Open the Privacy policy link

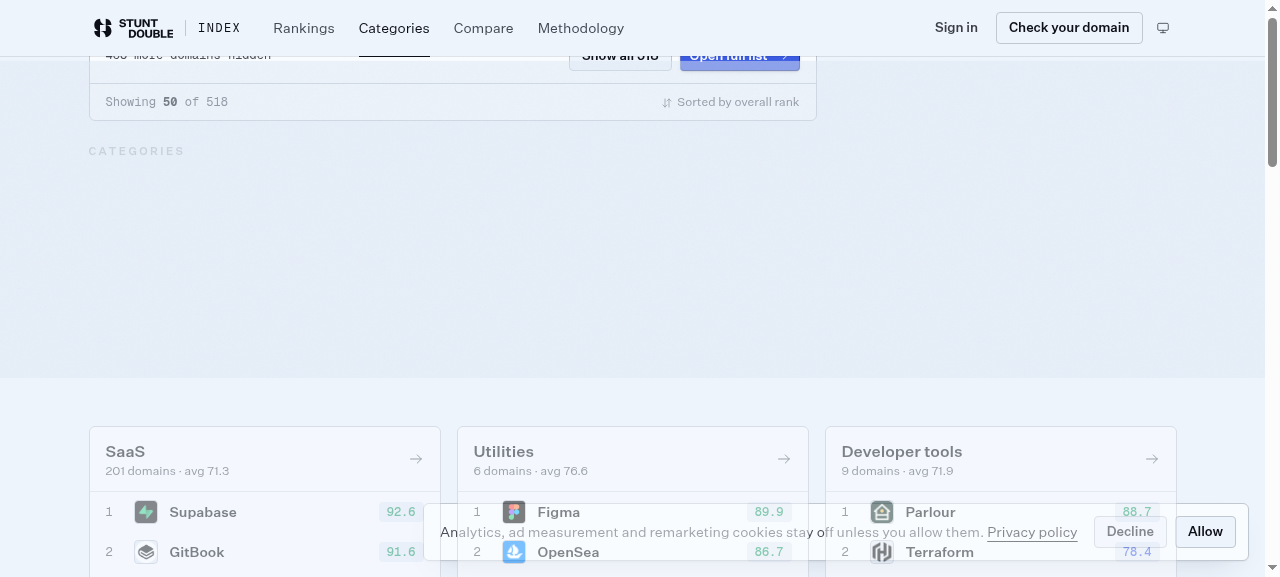pos(1032,533)
